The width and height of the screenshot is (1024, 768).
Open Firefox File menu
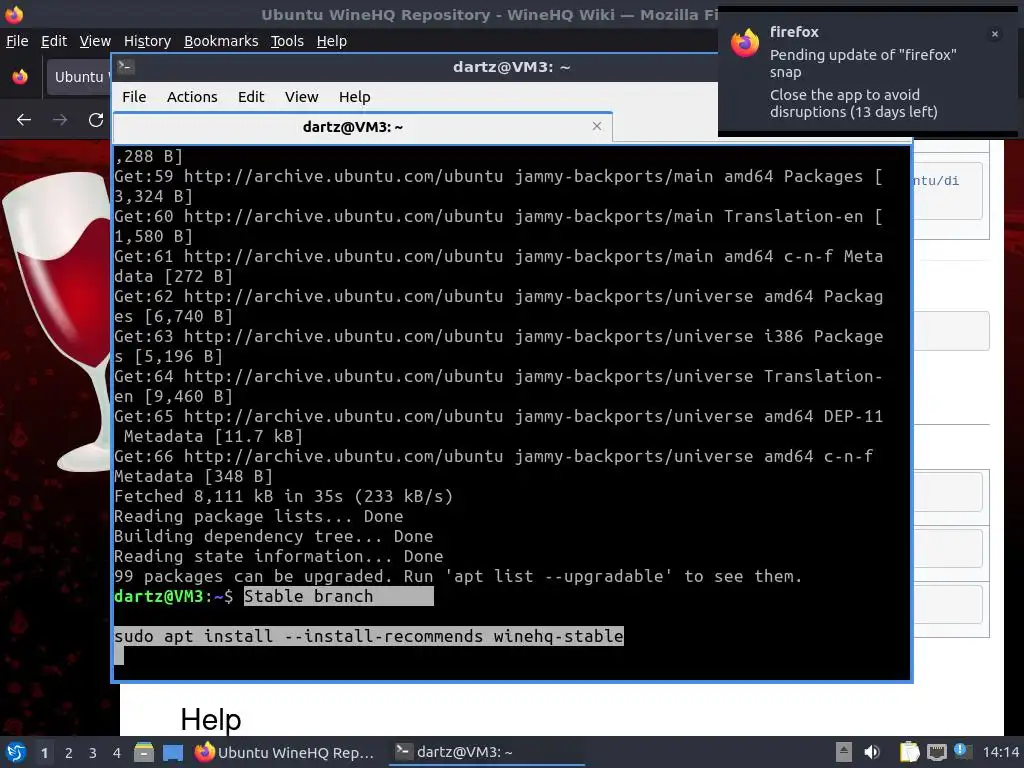17,41
